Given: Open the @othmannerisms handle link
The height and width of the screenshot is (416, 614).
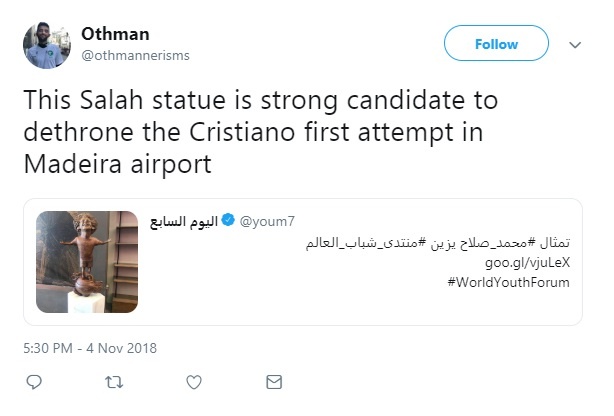Looking at the screenshot, I should (x=135, y=54).
